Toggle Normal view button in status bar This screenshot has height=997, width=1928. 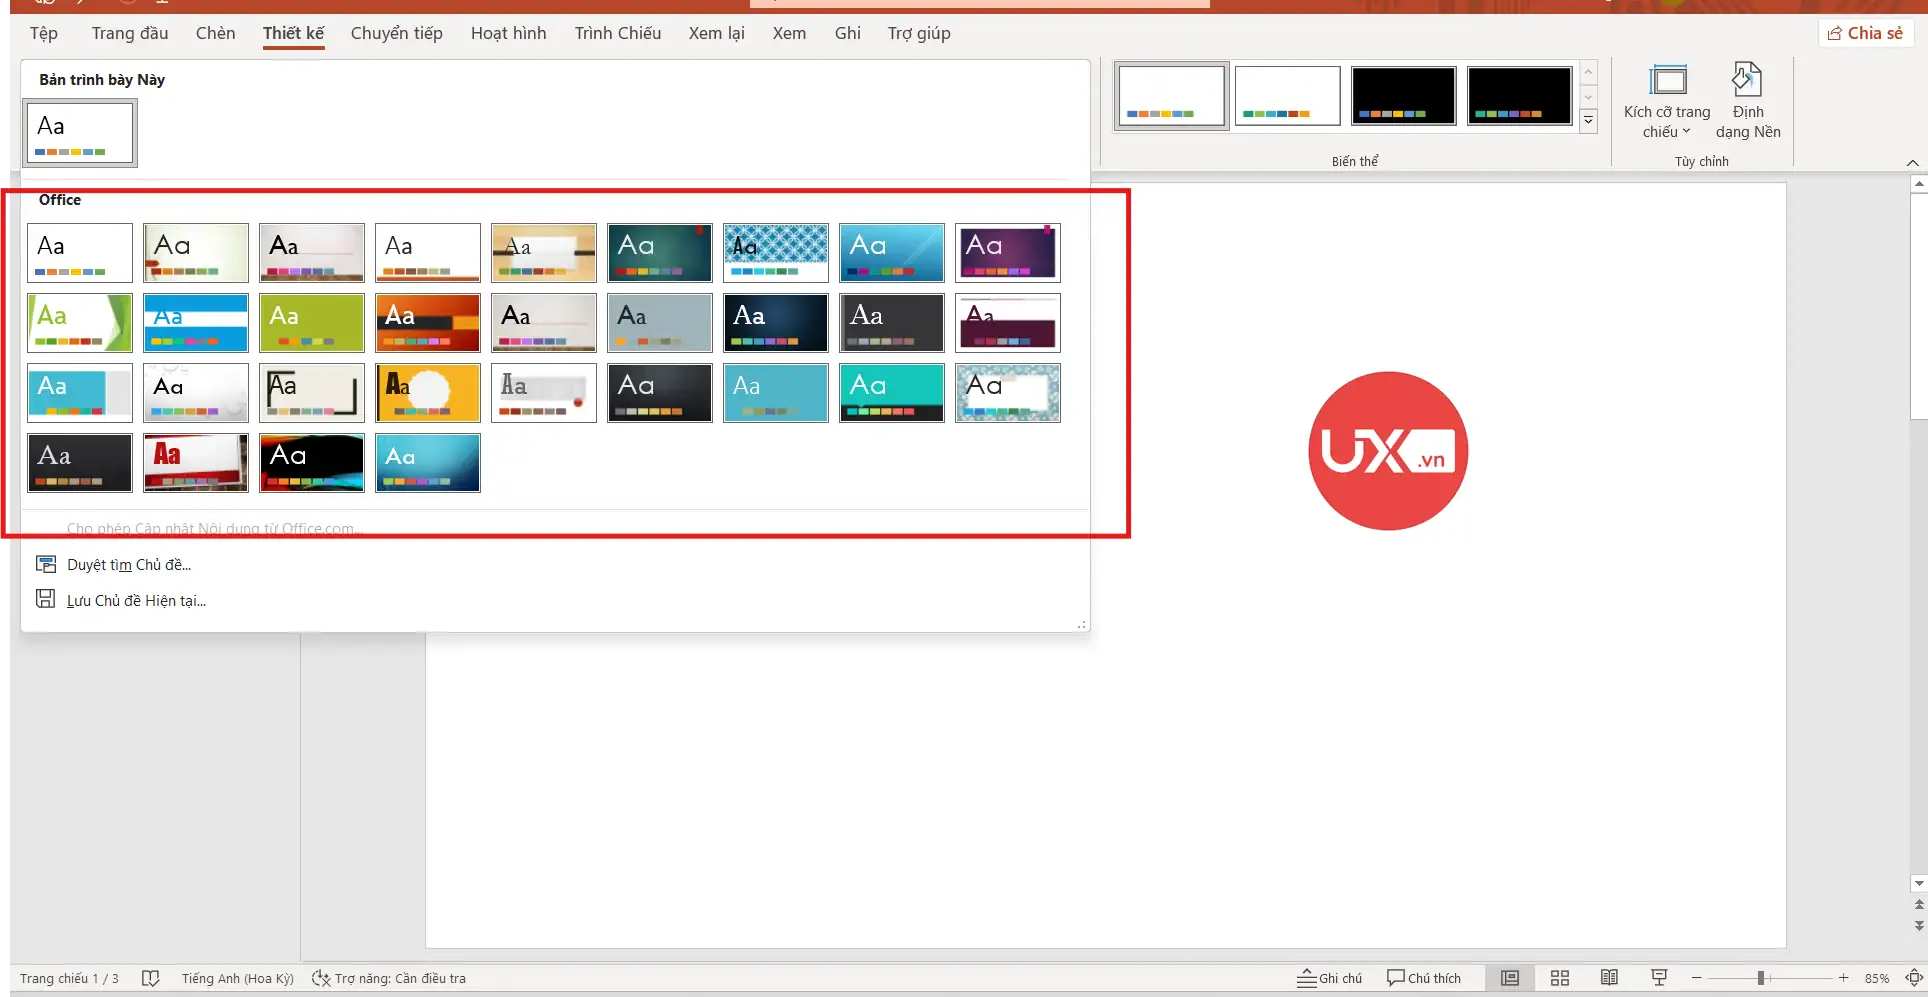1509,978
